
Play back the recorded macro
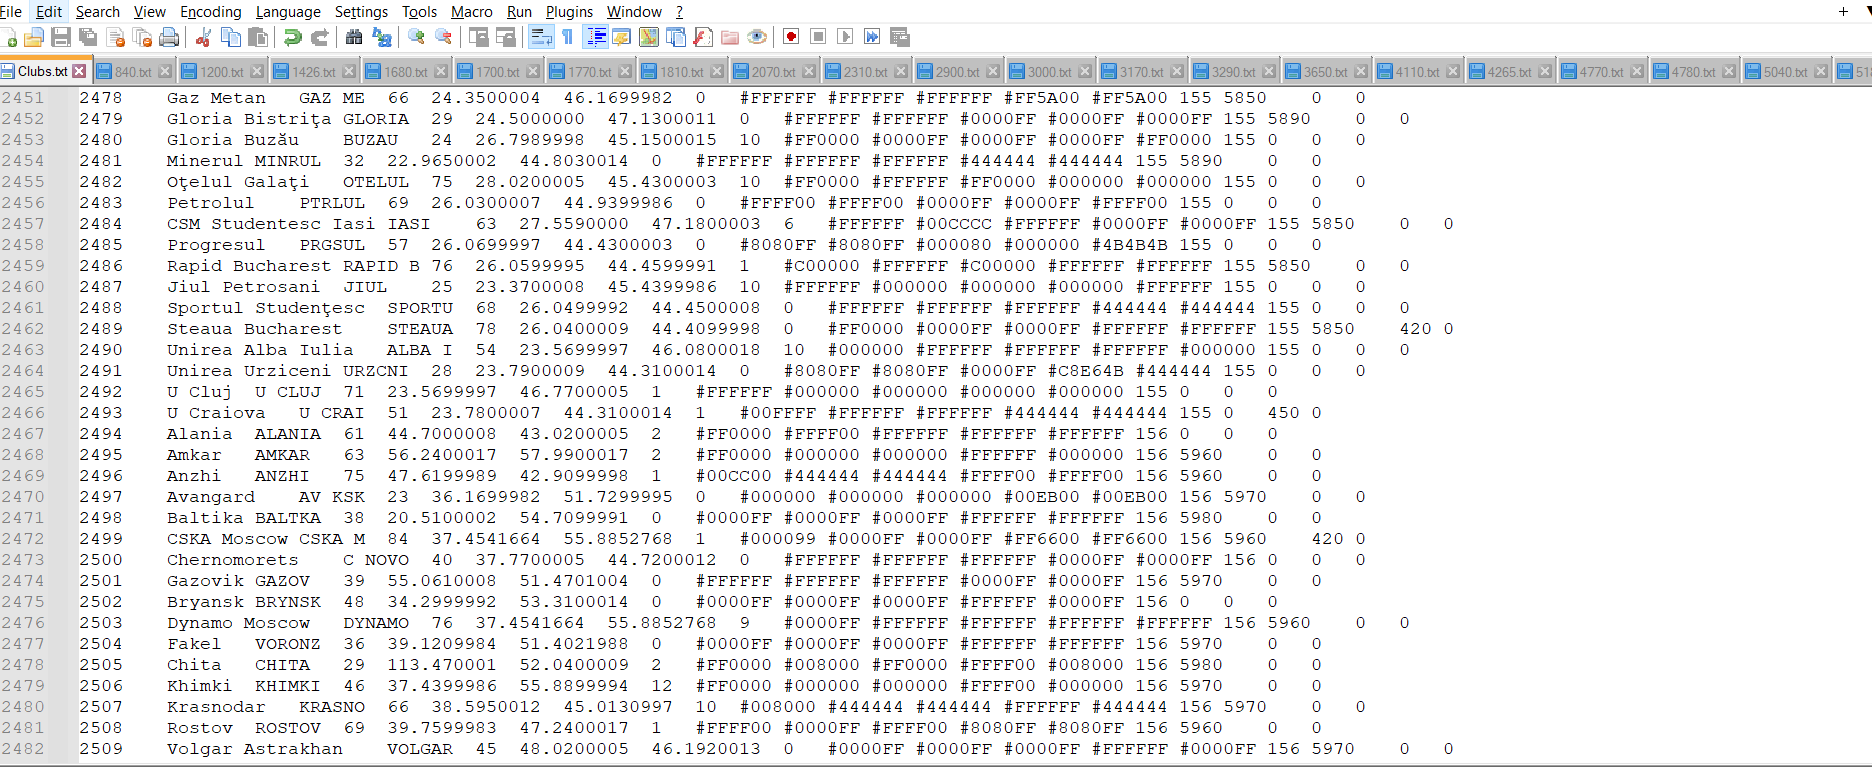[845, 38]
